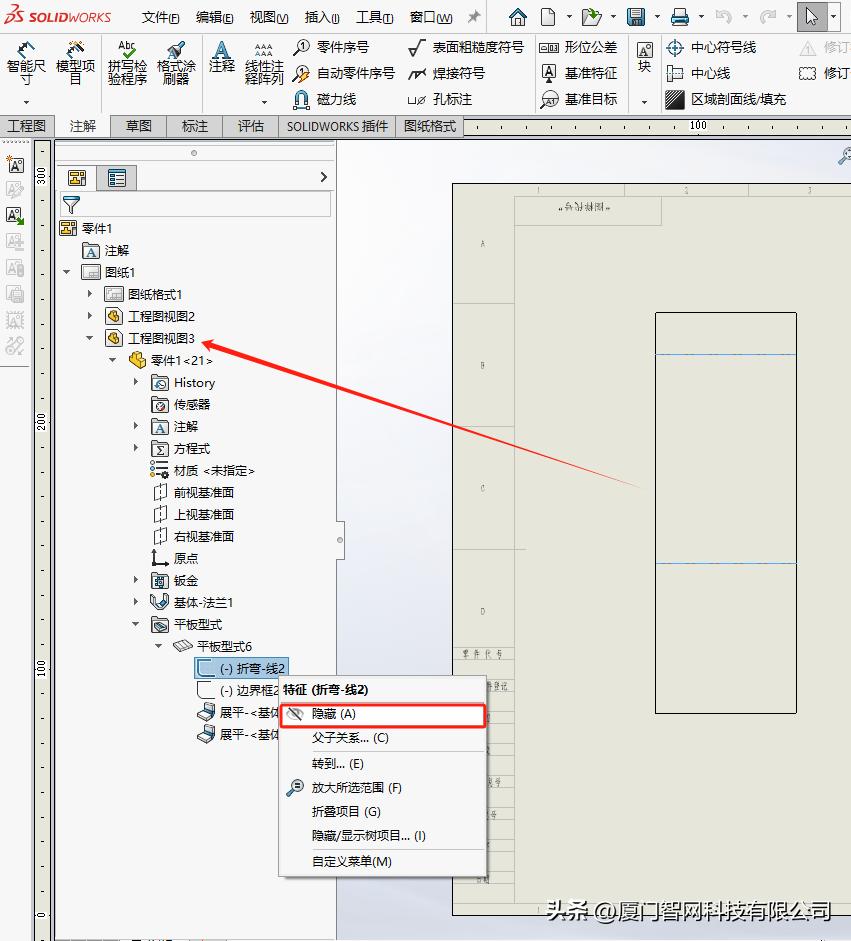The height and width of the screenshot is (941, 851).
Task: Open the 文件(F) menu
Action: coord(160,17)
